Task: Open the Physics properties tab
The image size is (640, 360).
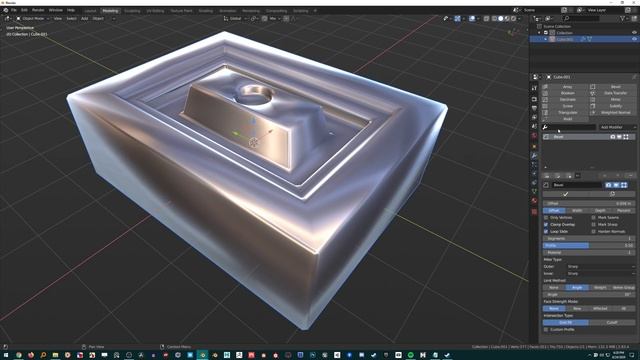Action: click(x=534, y=174)
